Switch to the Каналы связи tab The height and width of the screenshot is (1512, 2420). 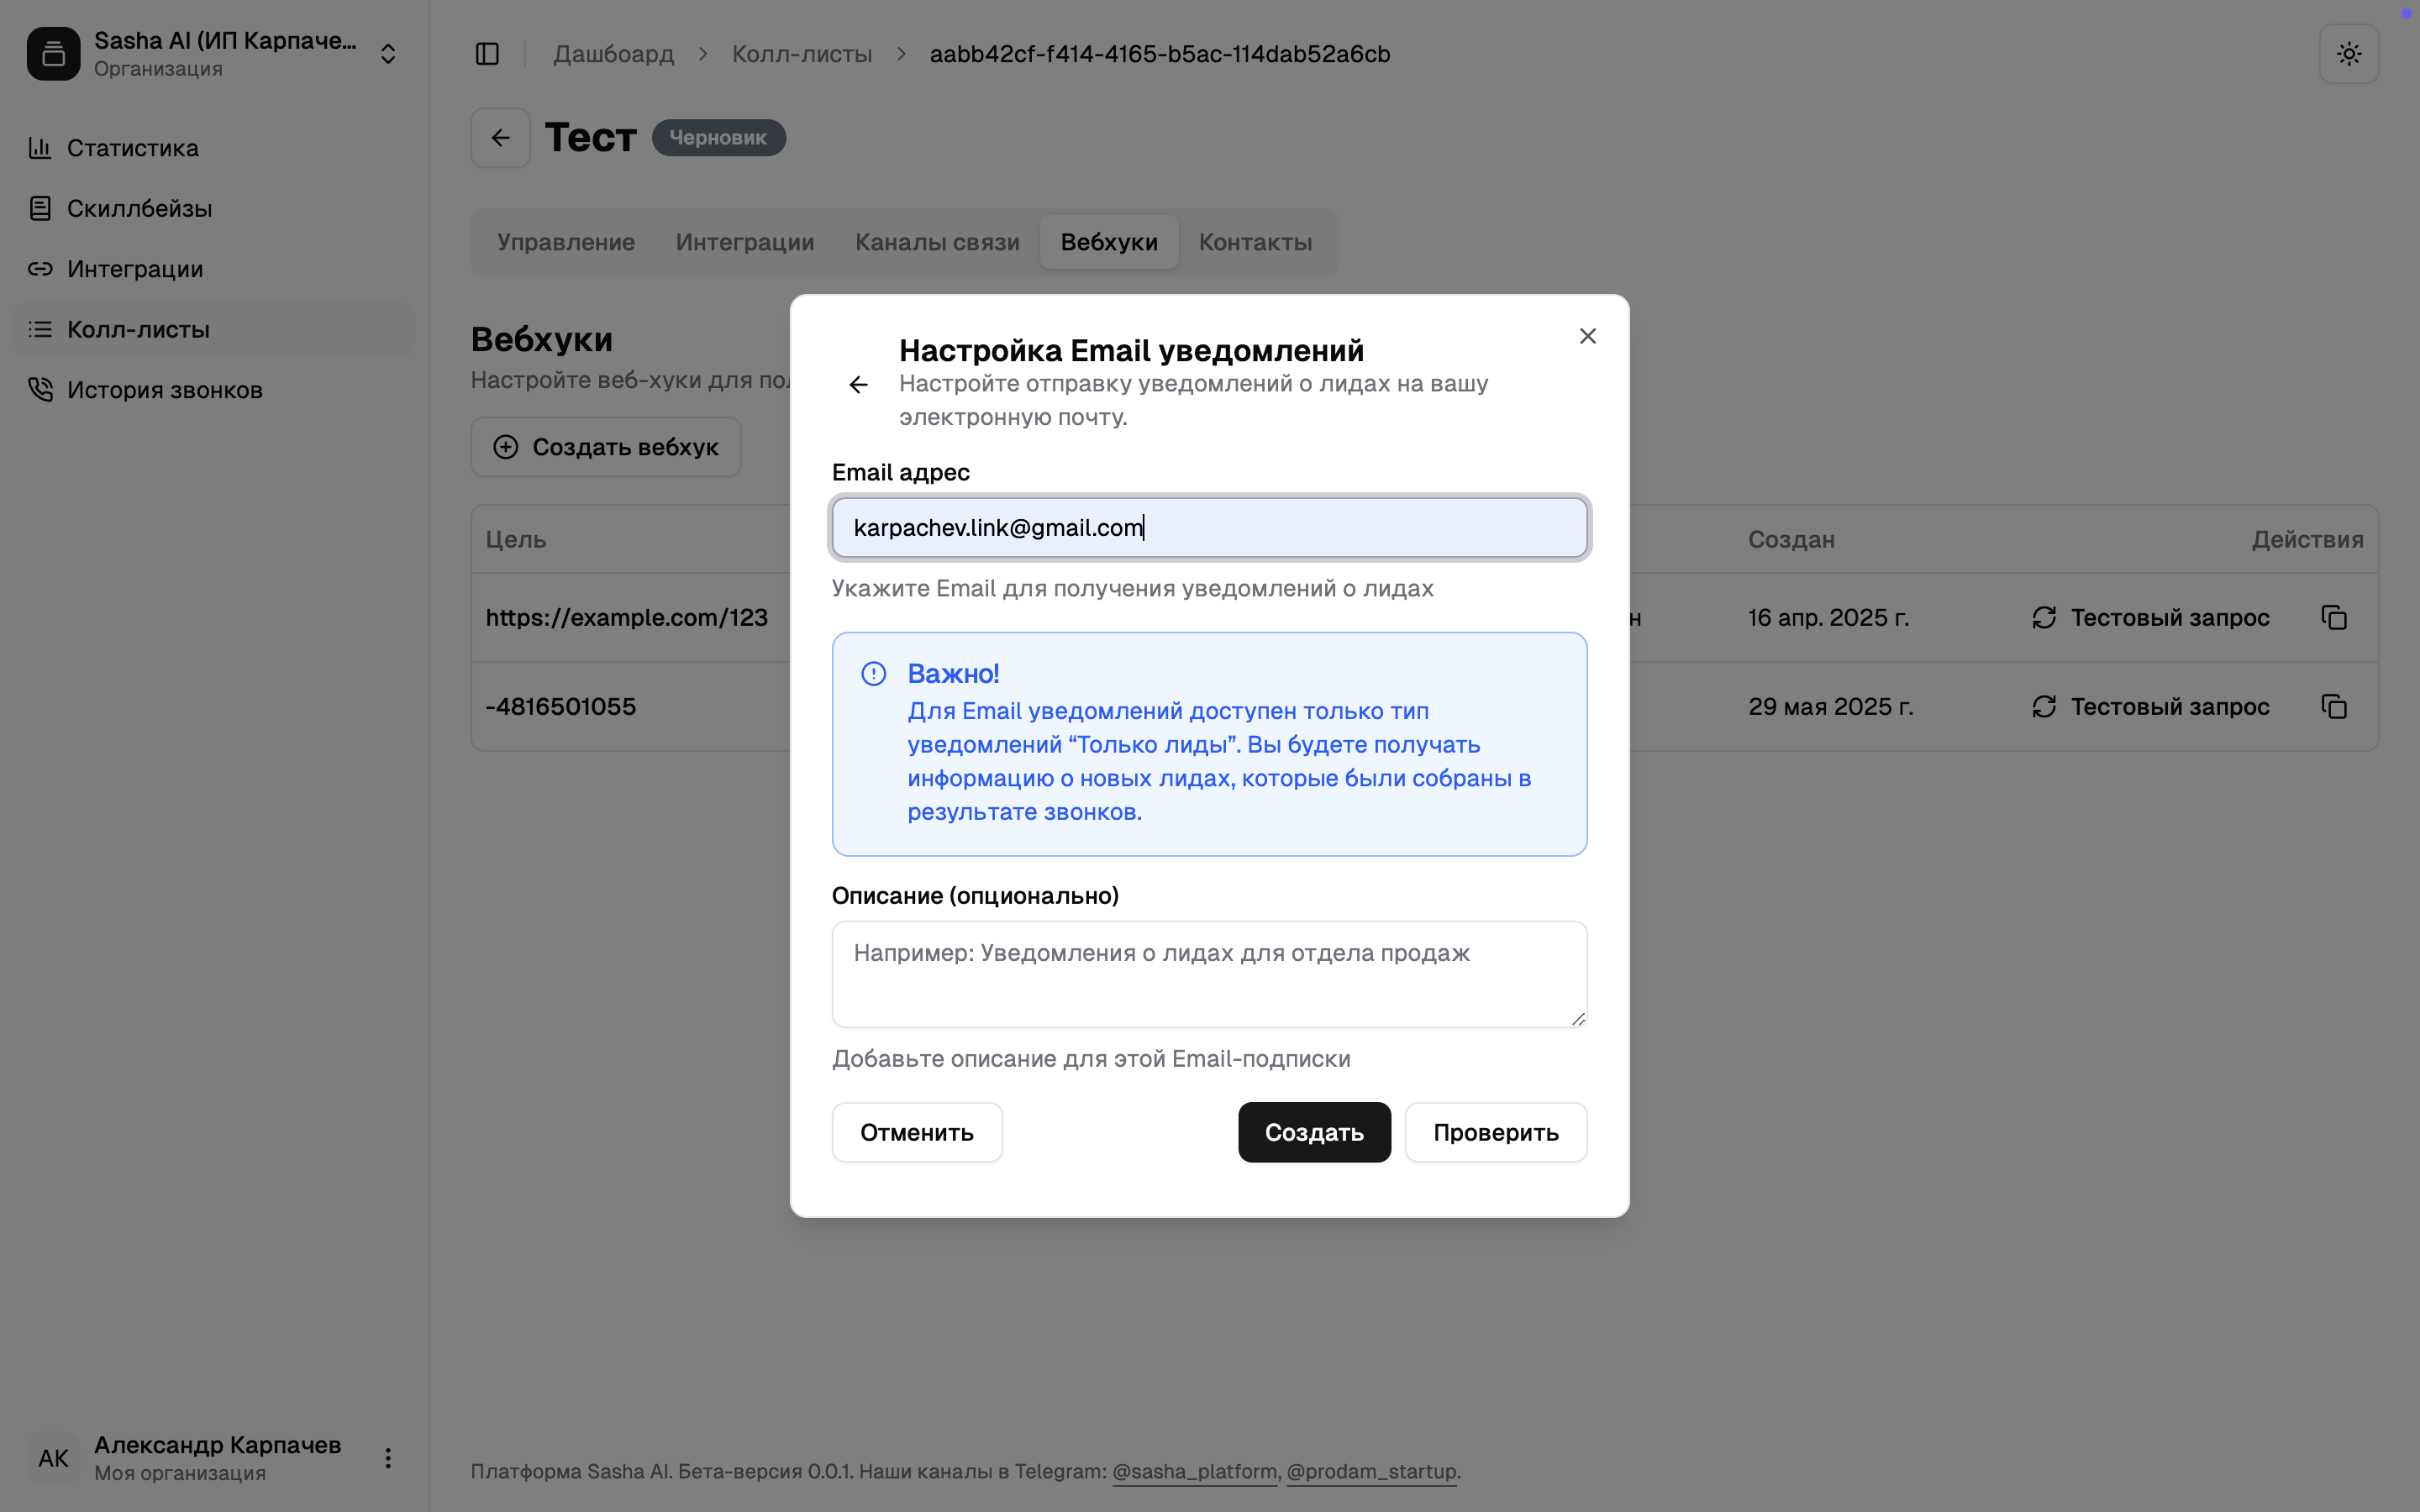click(937, 242)
